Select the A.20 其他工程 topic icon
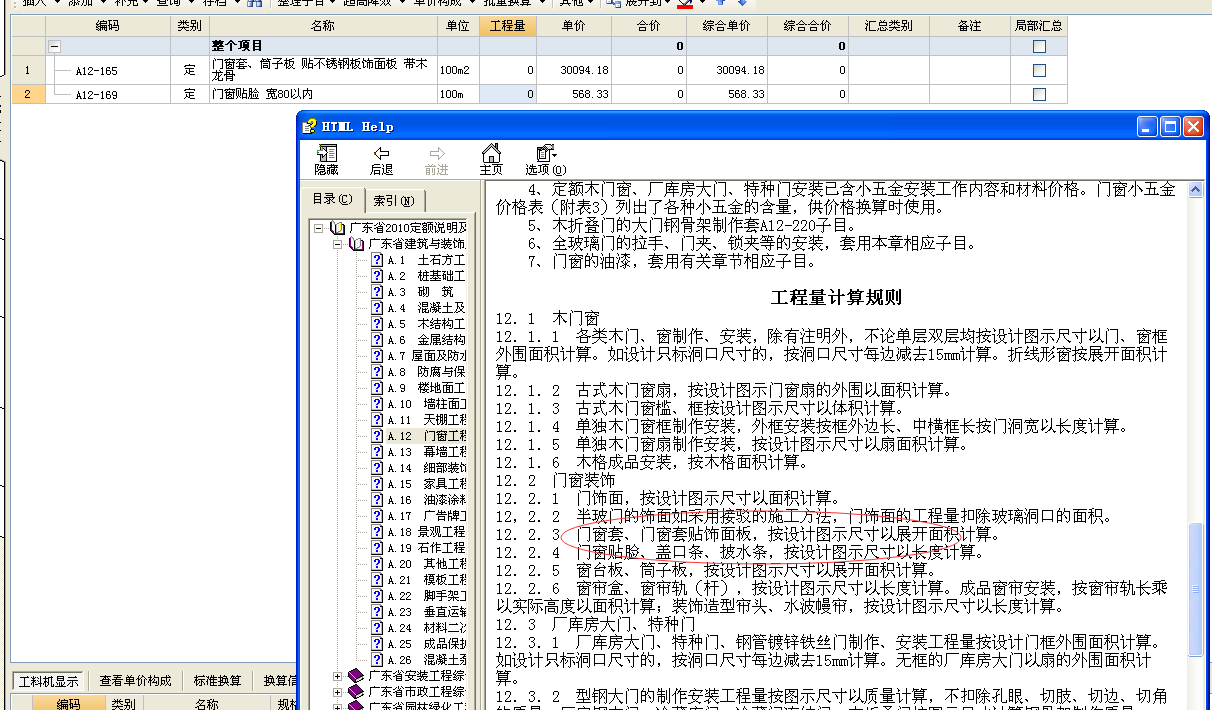Screen dimensions: 1212x710 [x=377, y=564]
